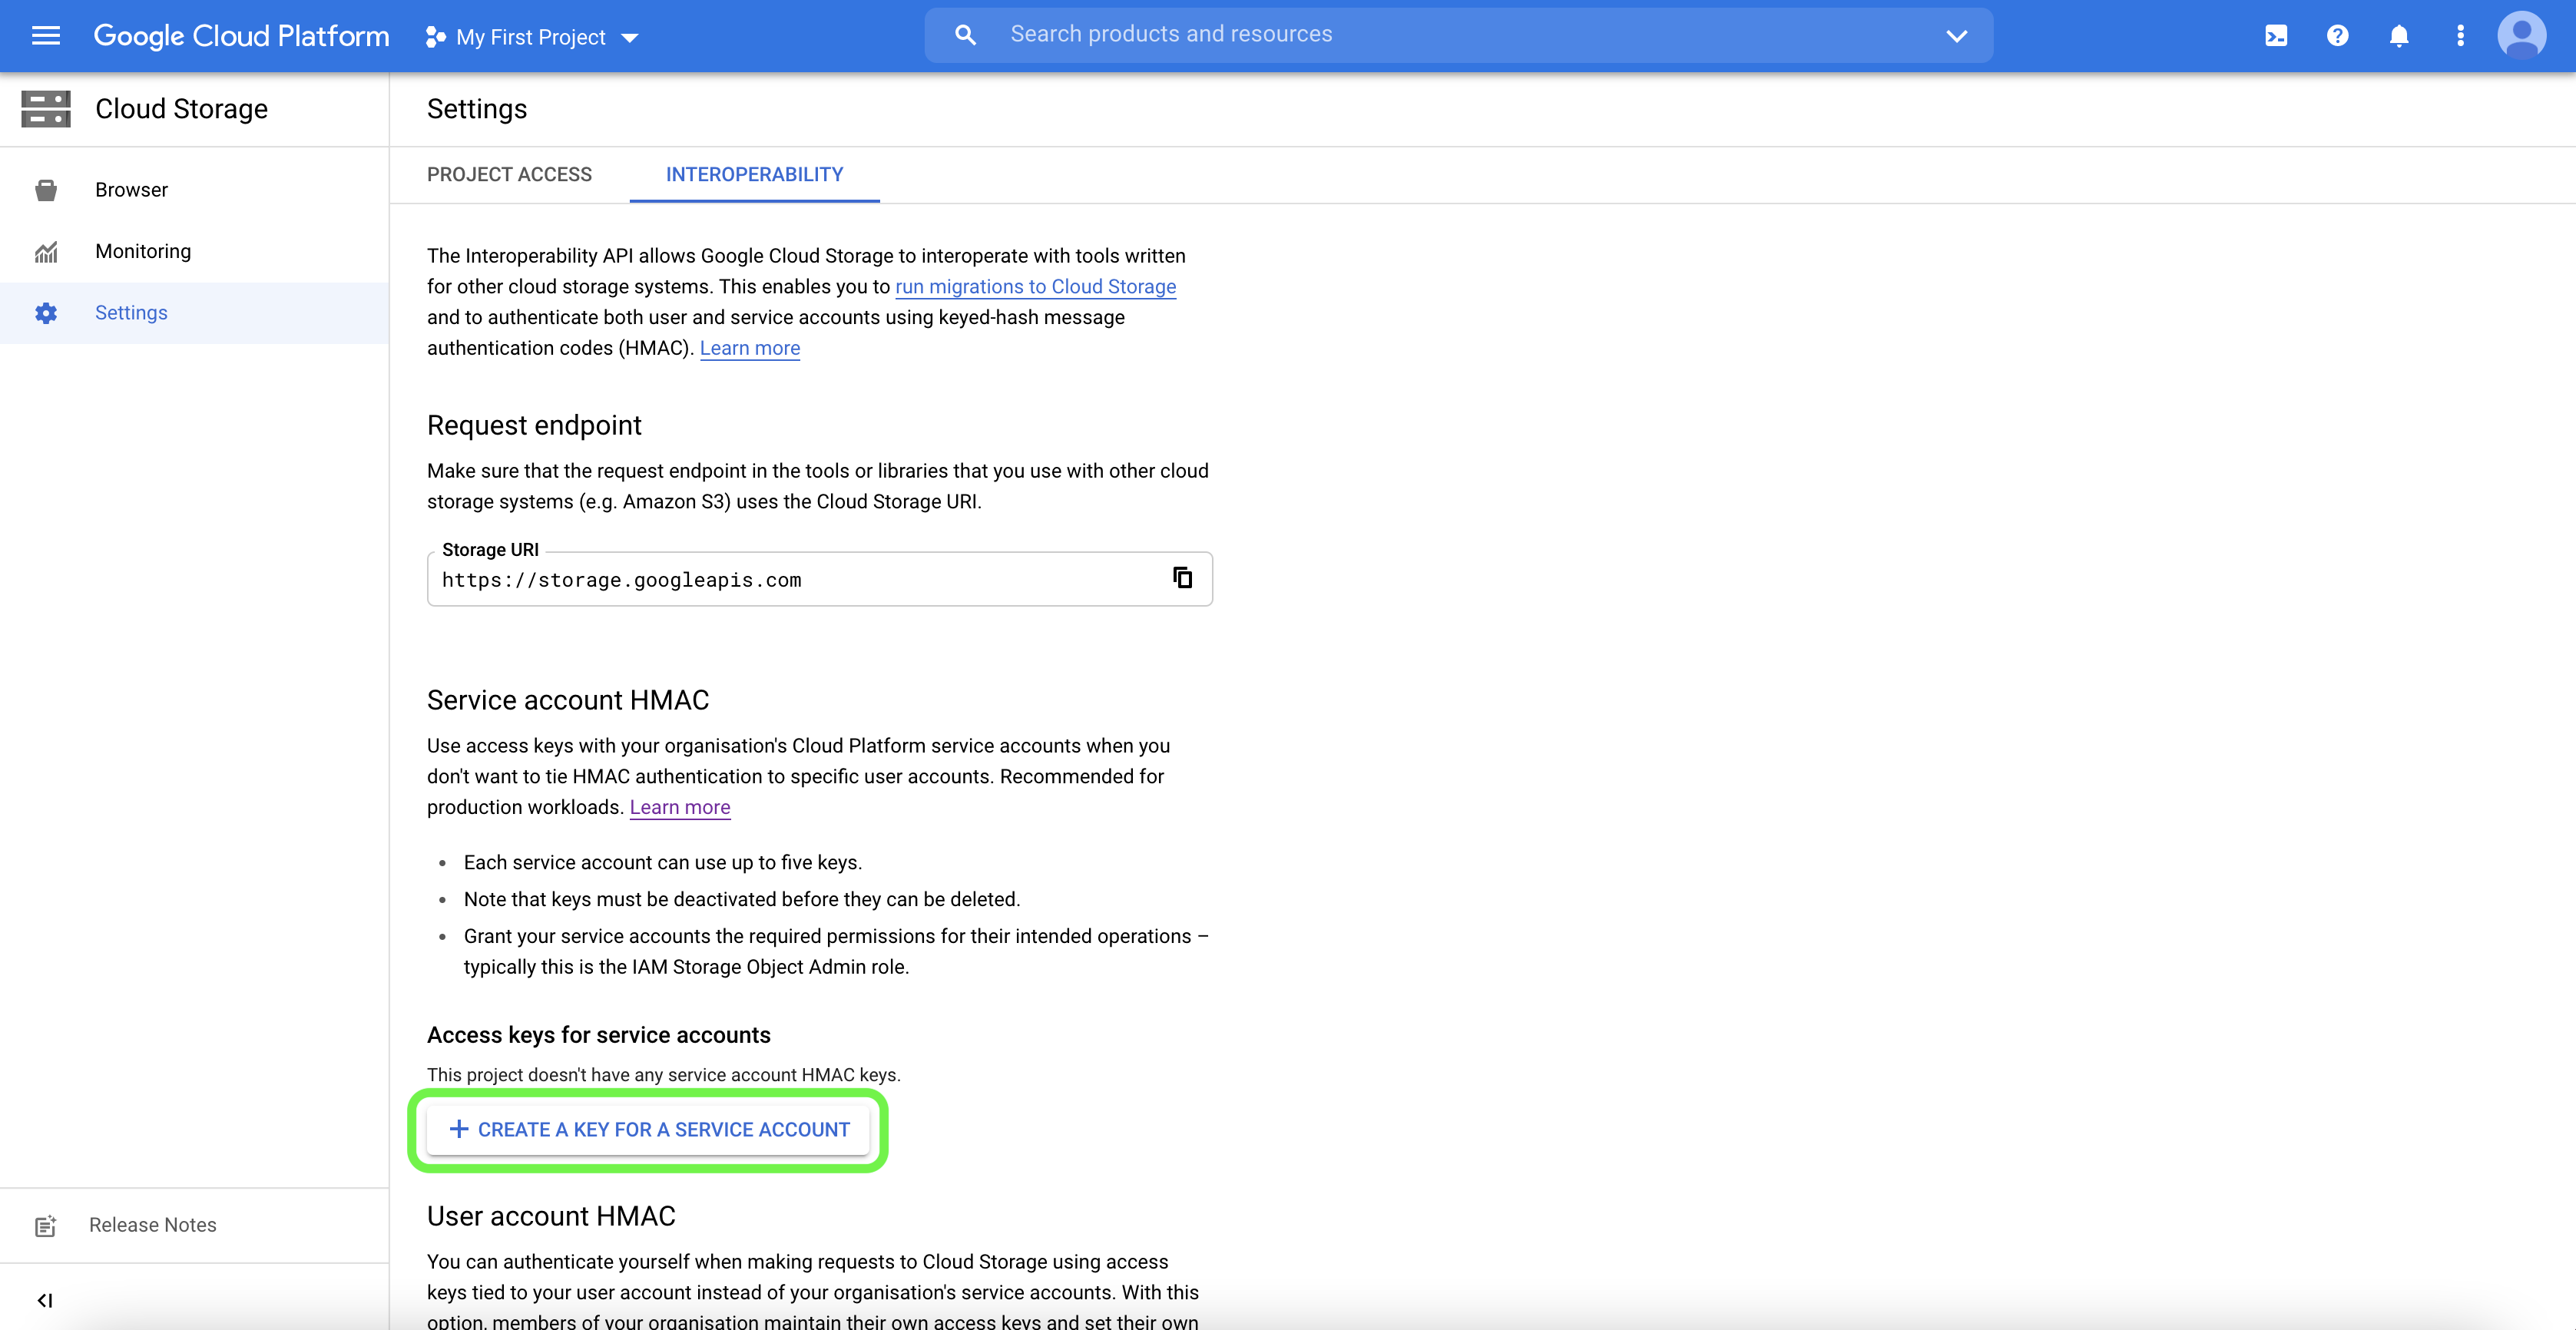Follow the run migrations to Cloud Storage link
The image size is (2576, 1330).
pyautogui.click(x=1035, y=286)
